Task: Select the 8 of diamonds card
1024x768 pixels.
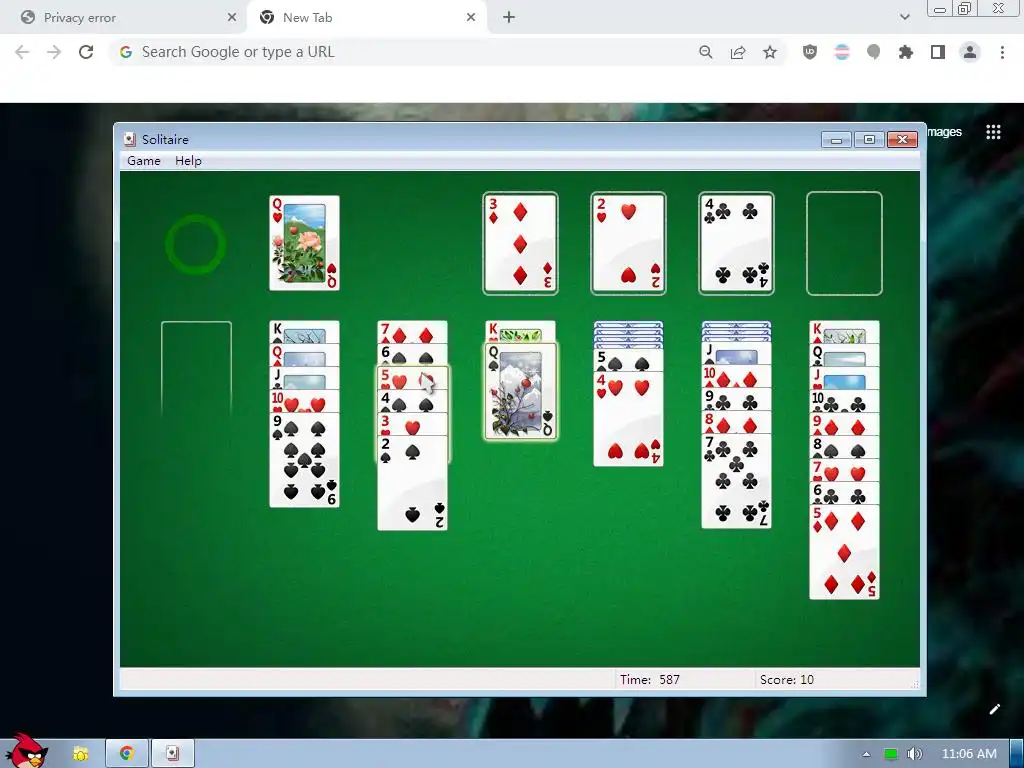Action: point(736,422)
